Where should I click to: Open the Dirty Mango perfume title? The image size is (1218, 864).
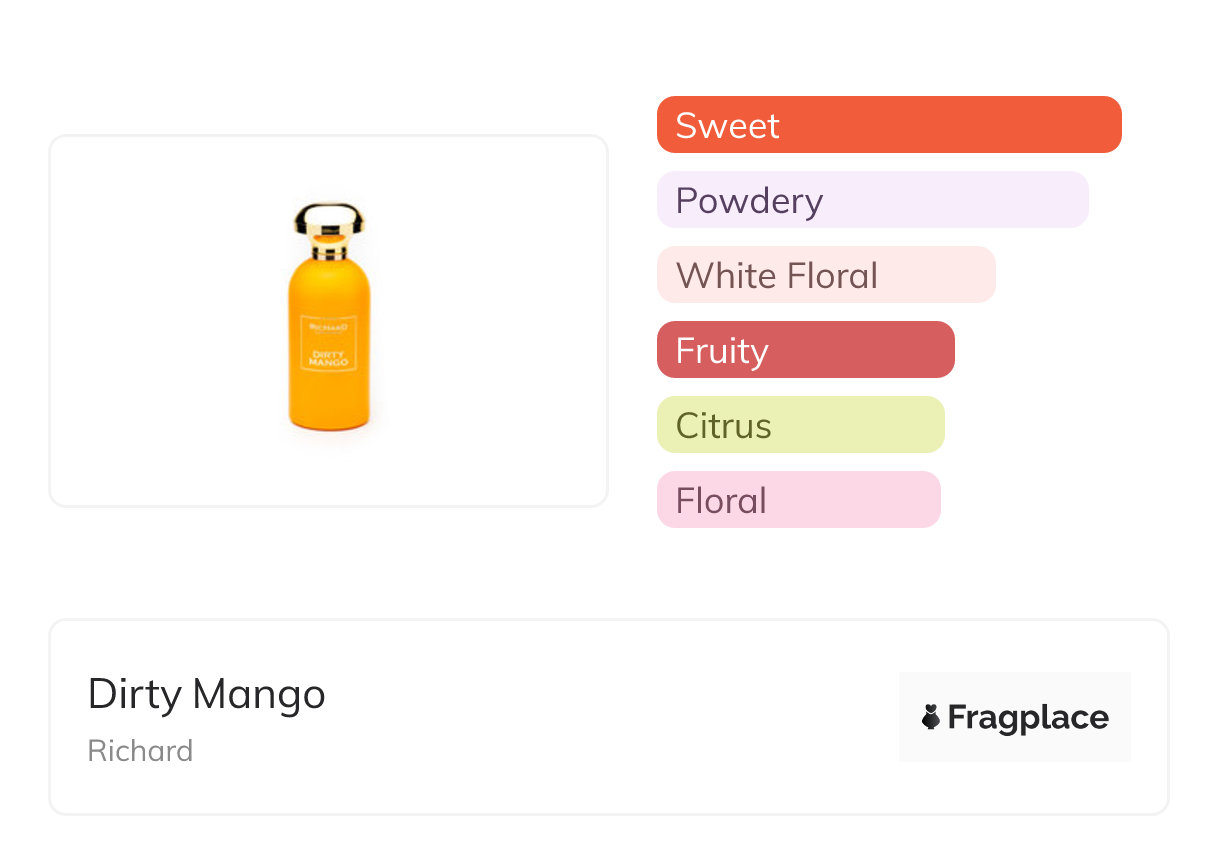click(x=207, y=694)
